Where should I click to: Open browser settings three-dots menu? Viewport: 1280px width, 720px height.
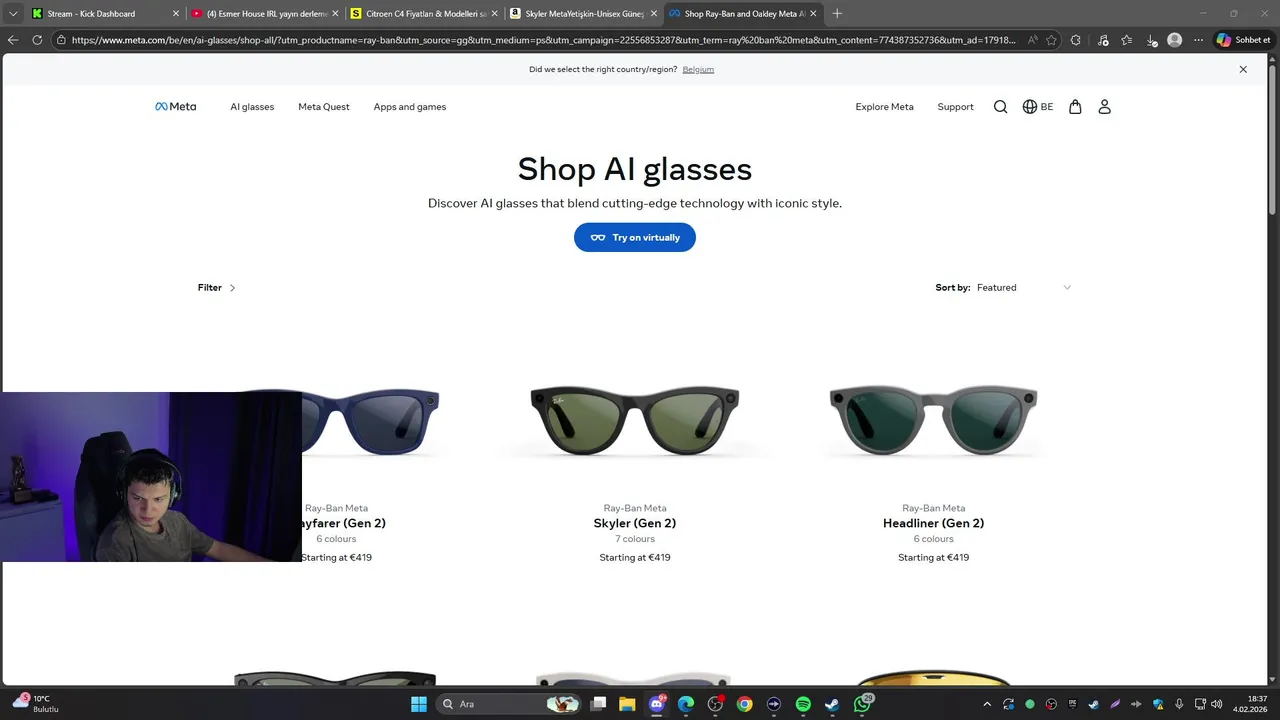(x=1199, y=40)
